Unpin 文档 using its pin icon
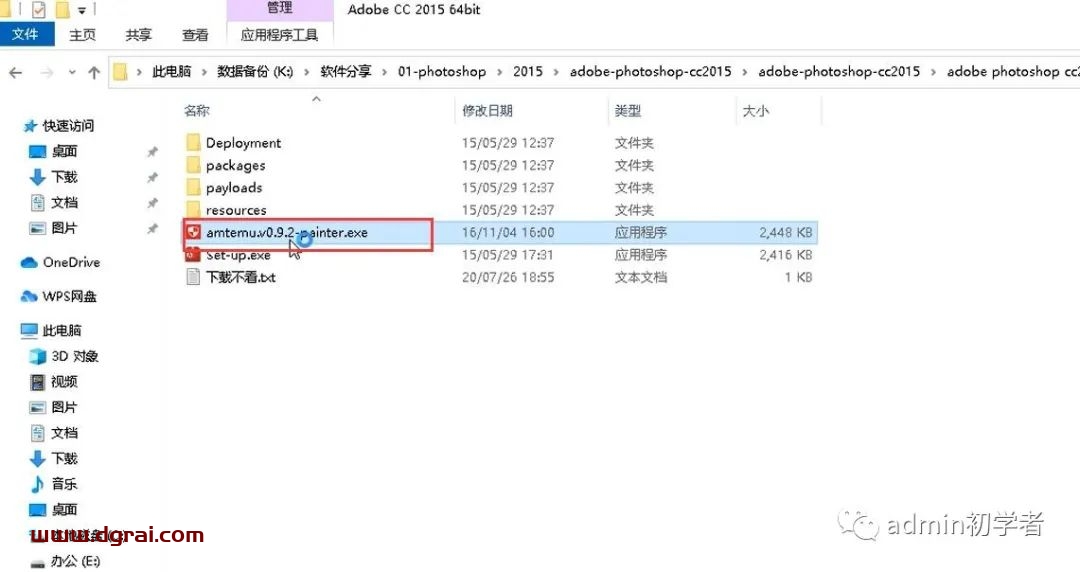This screenshot has width=1080, height=572. pos(152,203)
